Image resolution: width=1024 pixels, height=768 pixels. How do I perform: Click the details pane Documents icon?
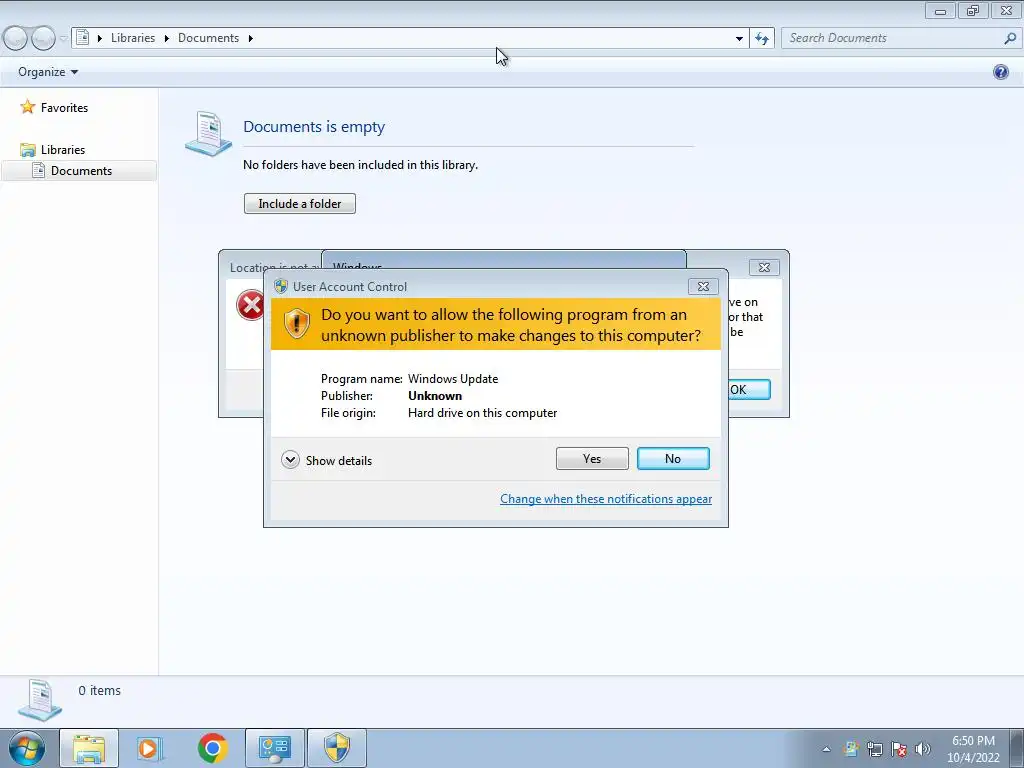[x=40, y=700]
